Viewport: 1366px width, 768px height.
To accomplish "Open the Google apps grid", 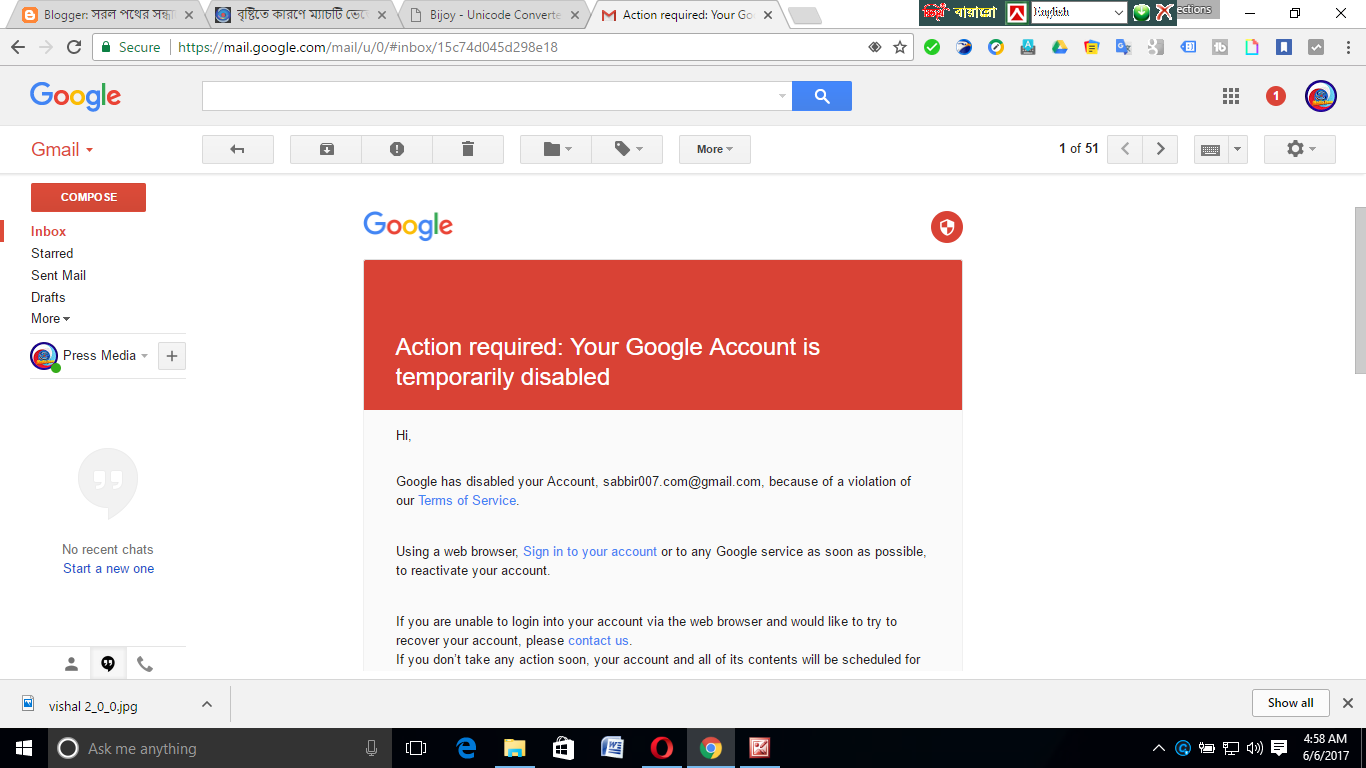I will (1231, 96).
